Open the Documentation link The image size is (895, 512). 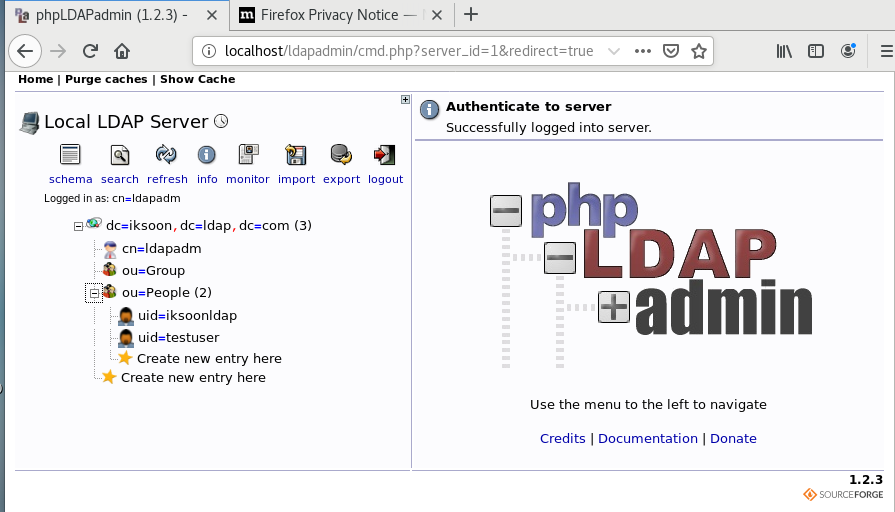click(648, 438)
